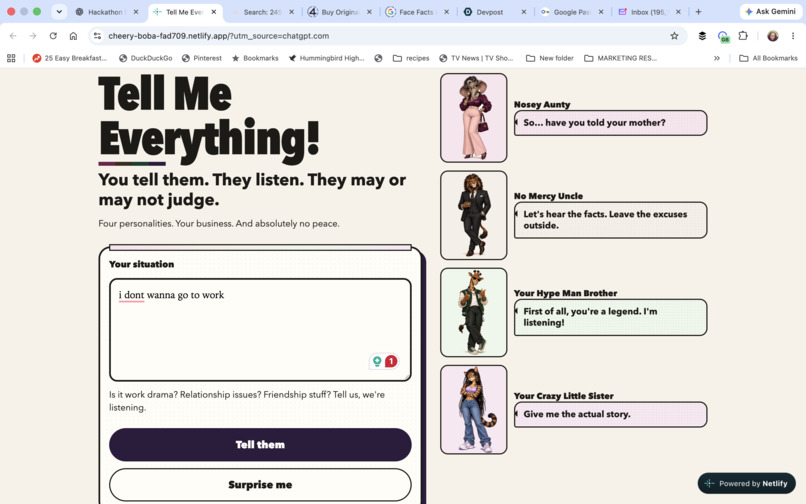This screenshot has width=806, height=504.
Task: Open 25 Easy Breakfast bookmark
Action: pos(69,58)
